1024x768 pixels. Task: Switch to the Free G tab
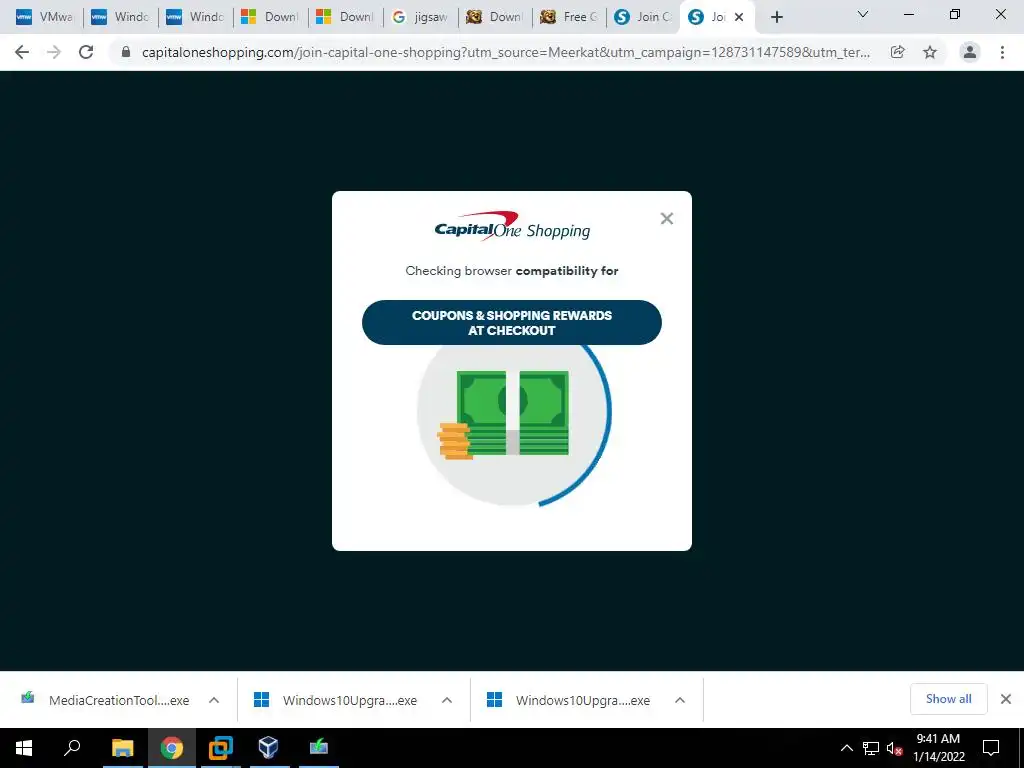pyautogui.click(x=569, y=17)
